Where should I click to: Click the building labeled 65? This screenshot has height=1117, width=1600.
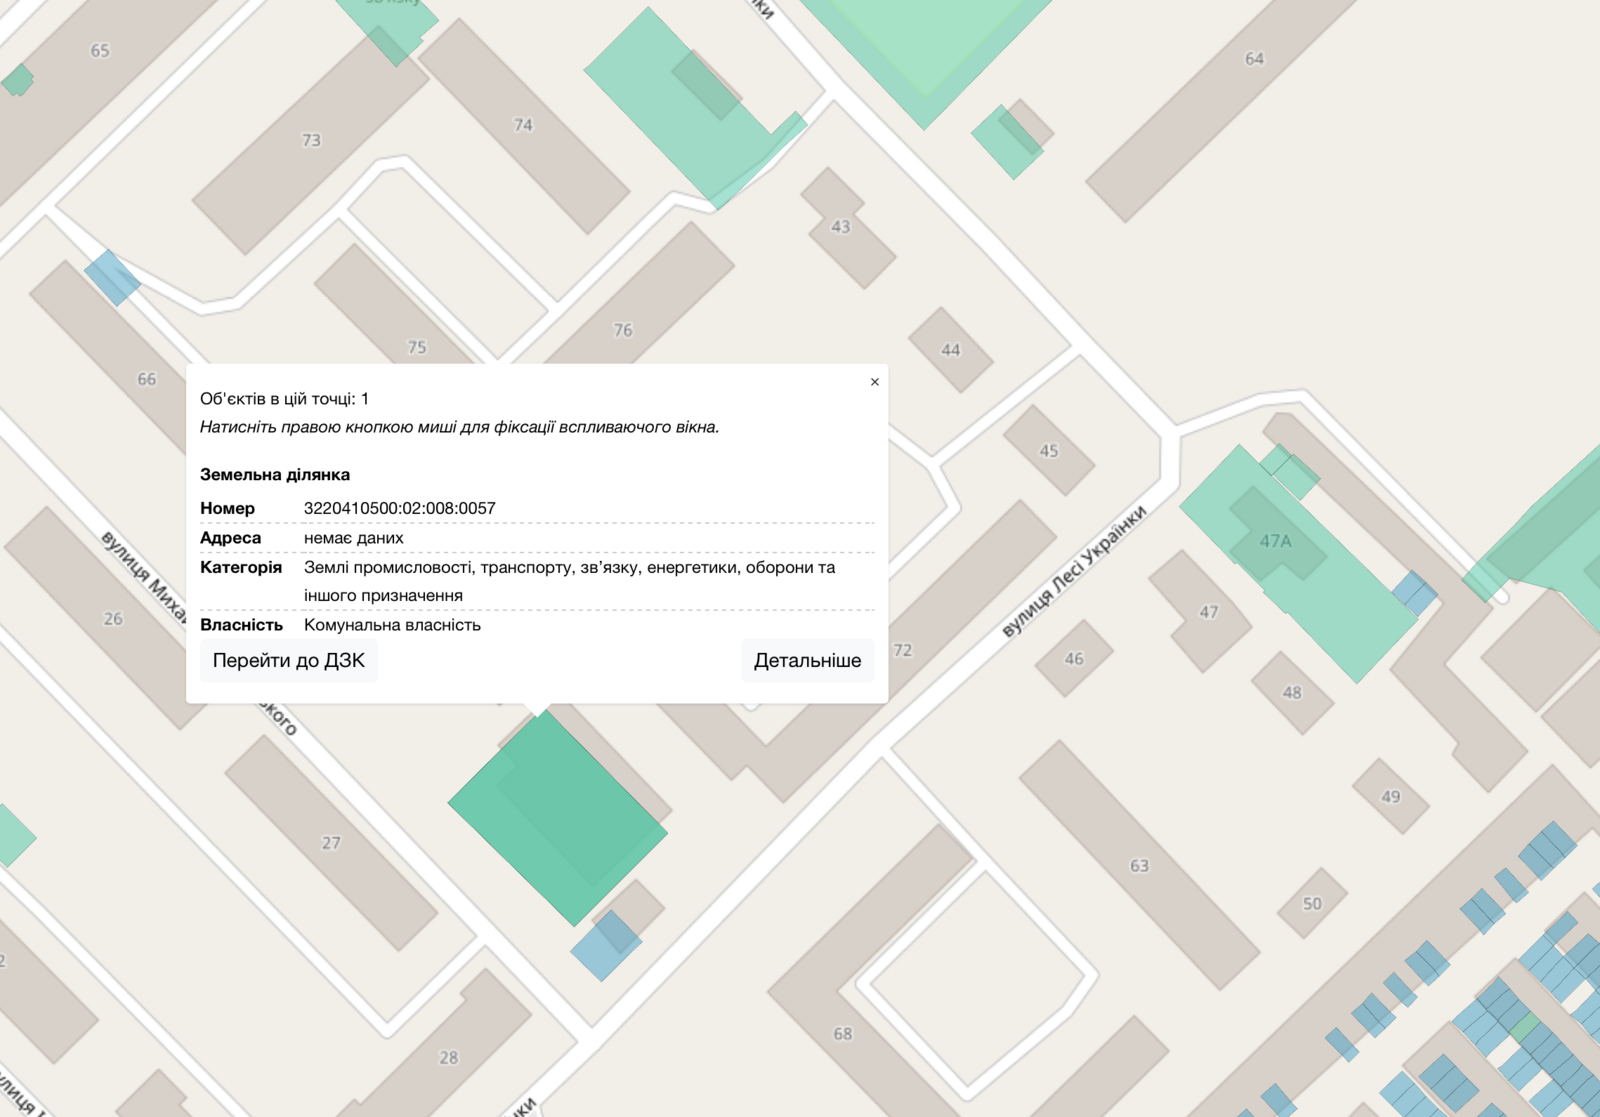100,51
